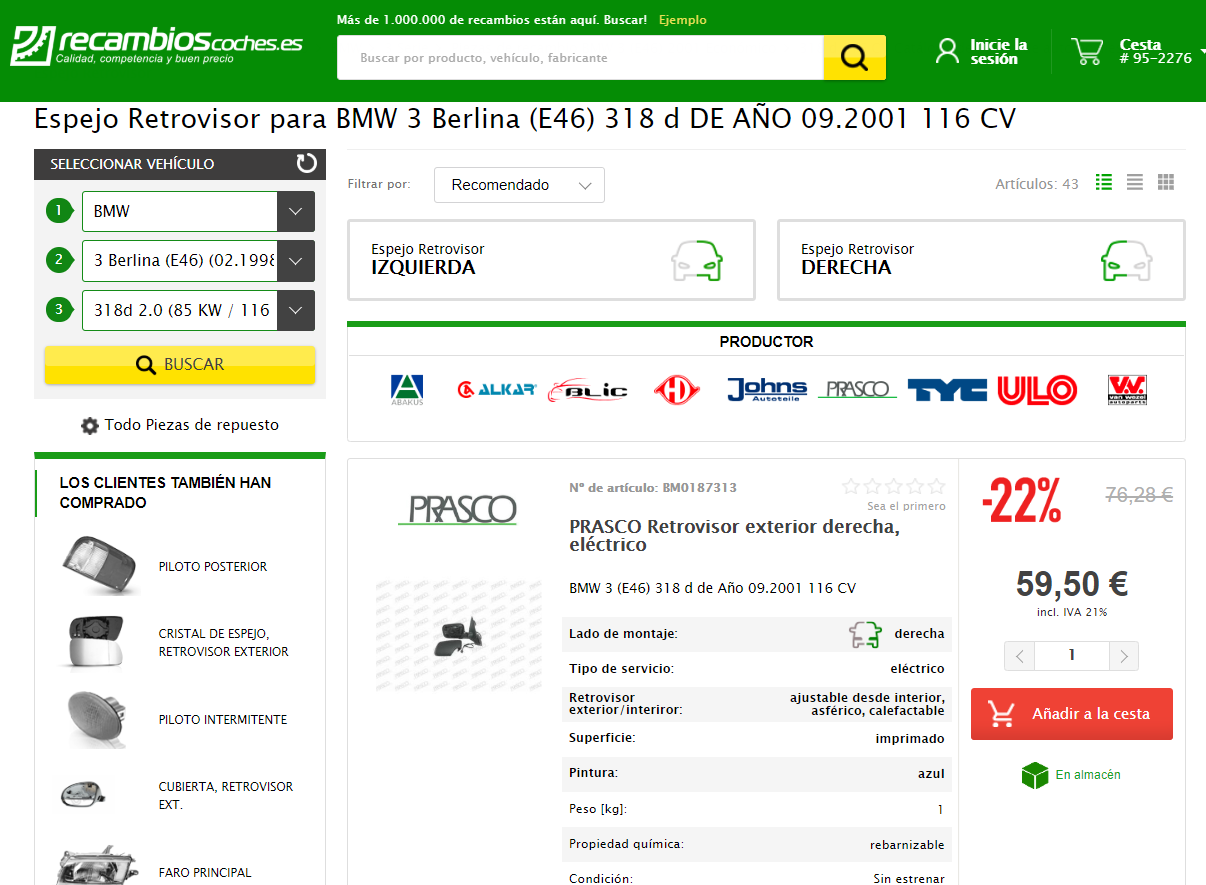
Task: Click PILOTO POSTERIOR label
Action: pos(213,567)
